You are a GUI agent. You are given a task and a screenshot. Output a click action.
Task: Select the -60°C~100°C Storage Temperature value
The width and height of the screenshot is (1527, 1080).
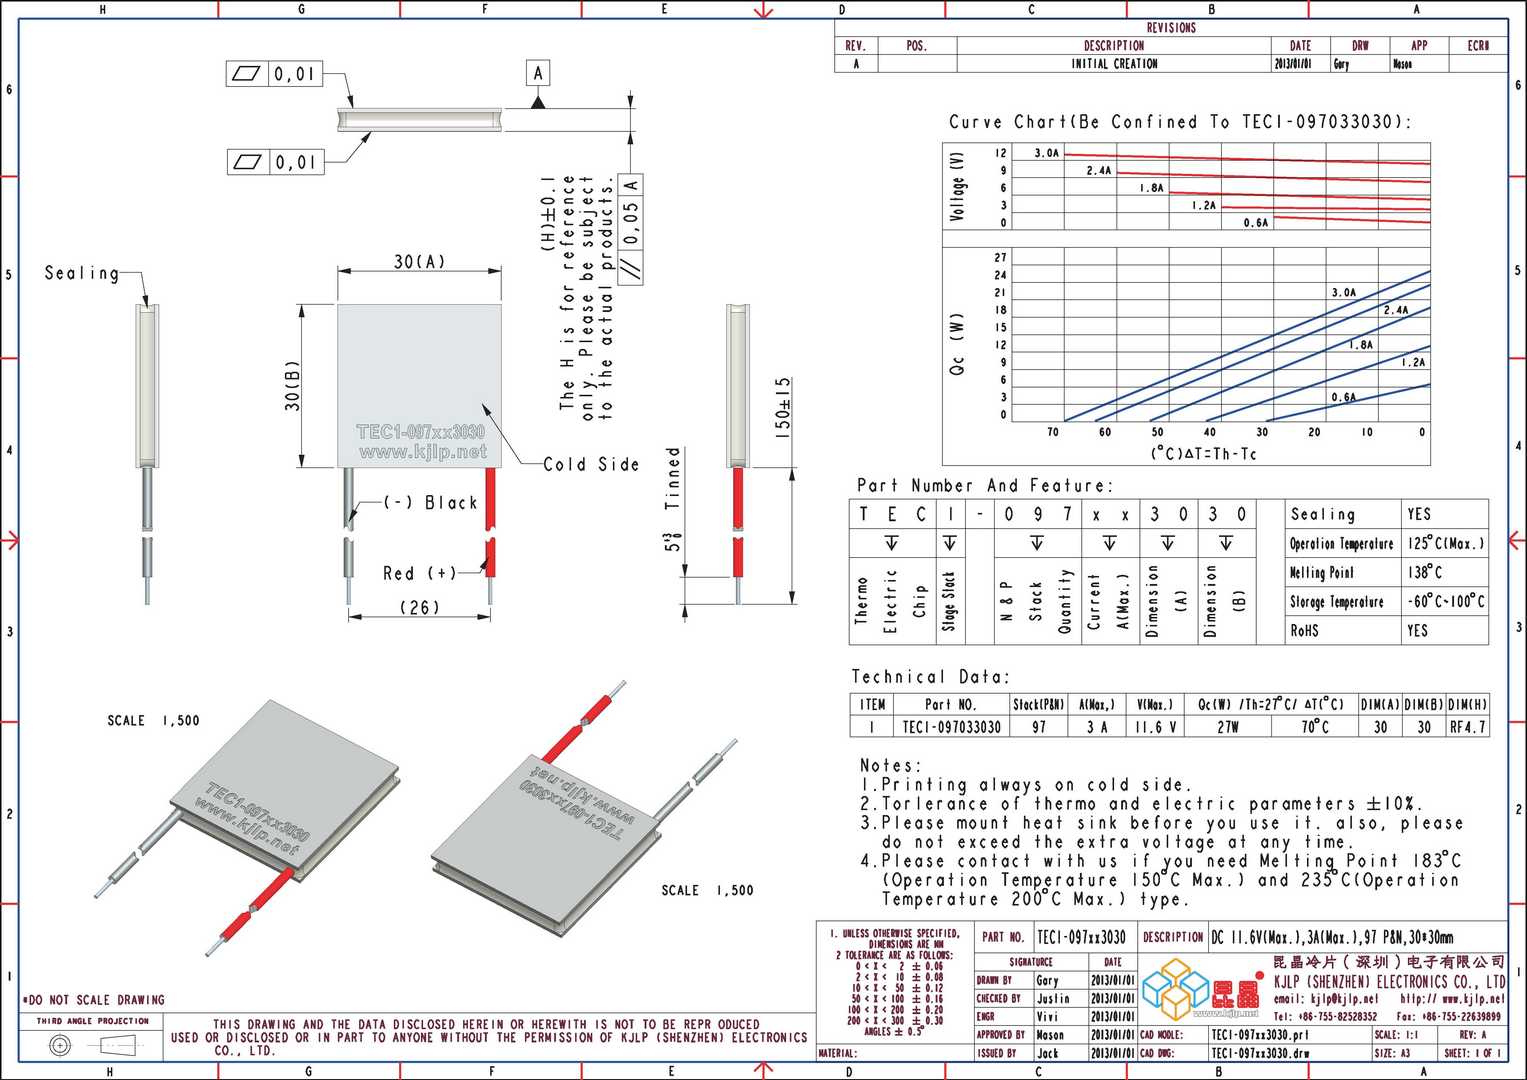point(1446,601)
